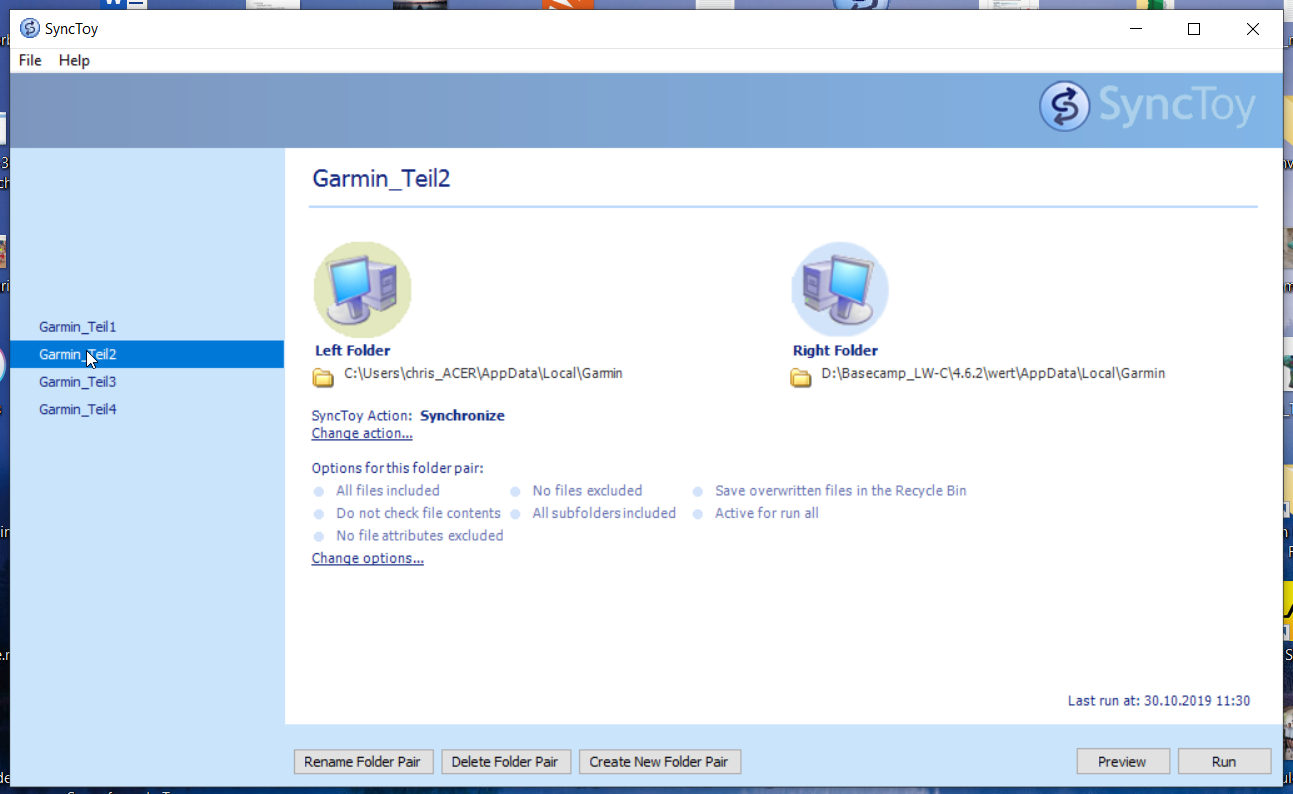Viewport: 1293px width, 794px height.
Task: Open the Change options link
Action: (x=368, y=558)
